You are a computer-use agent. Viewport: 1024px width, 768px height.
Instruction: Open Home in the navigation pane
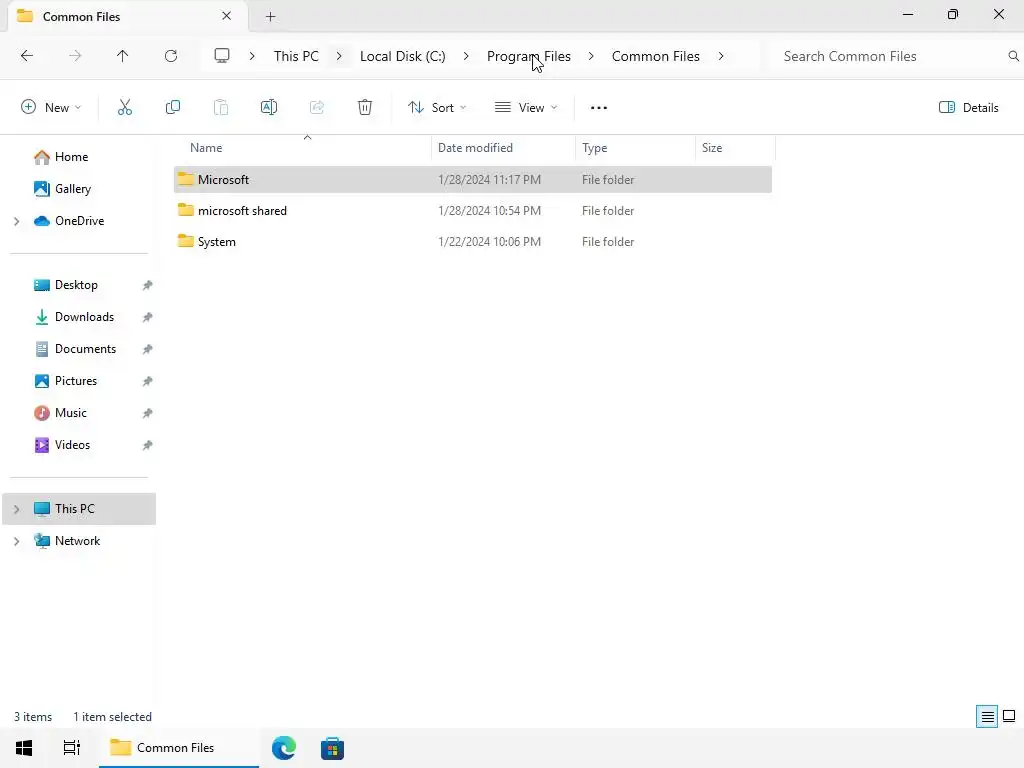(71, 157)
